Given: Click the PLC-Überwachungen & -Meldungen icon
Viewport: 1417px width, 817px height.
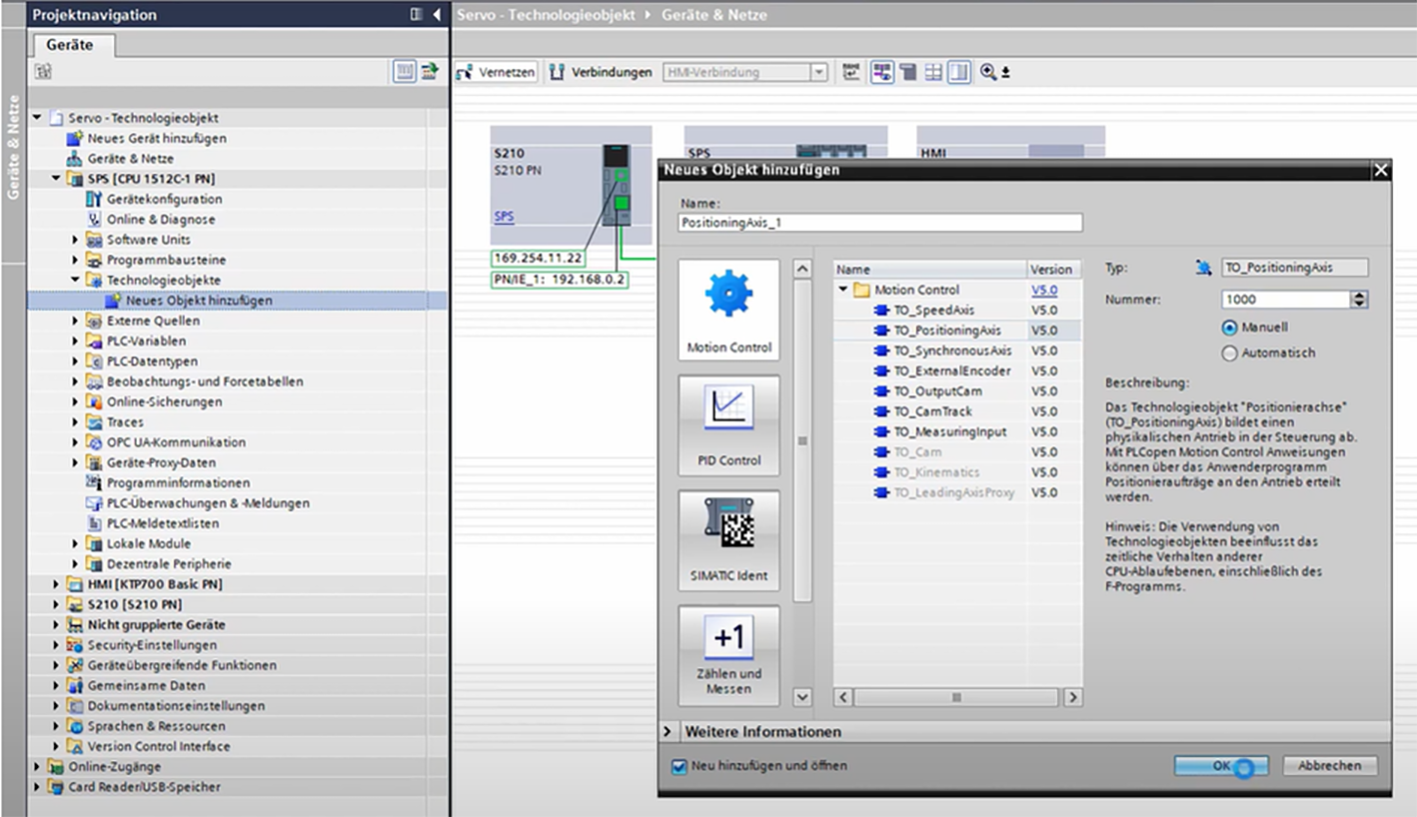Looking at the screenshot, I should (95, 503).
